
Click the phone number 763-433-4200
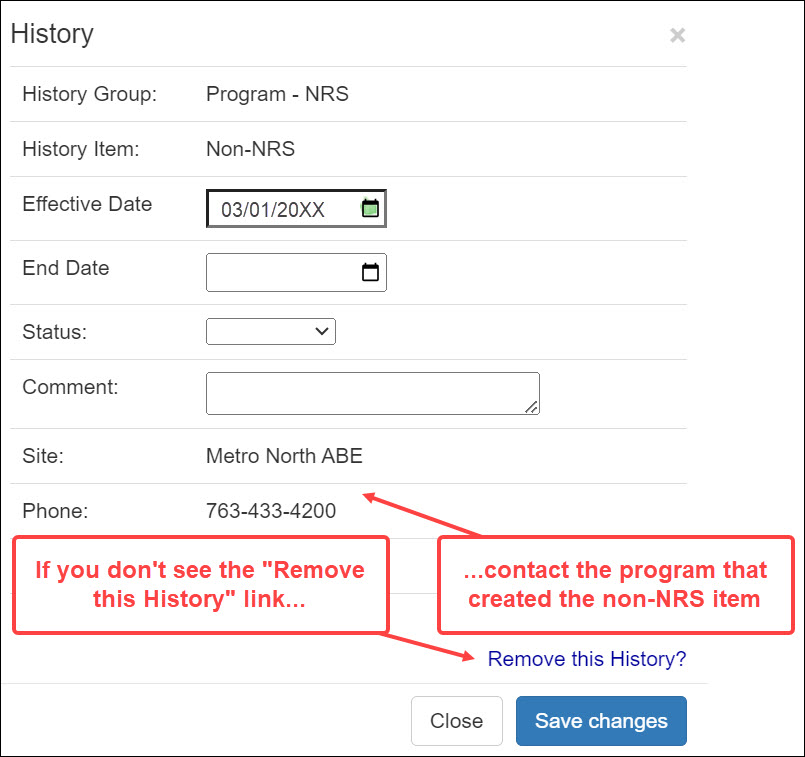271,510
